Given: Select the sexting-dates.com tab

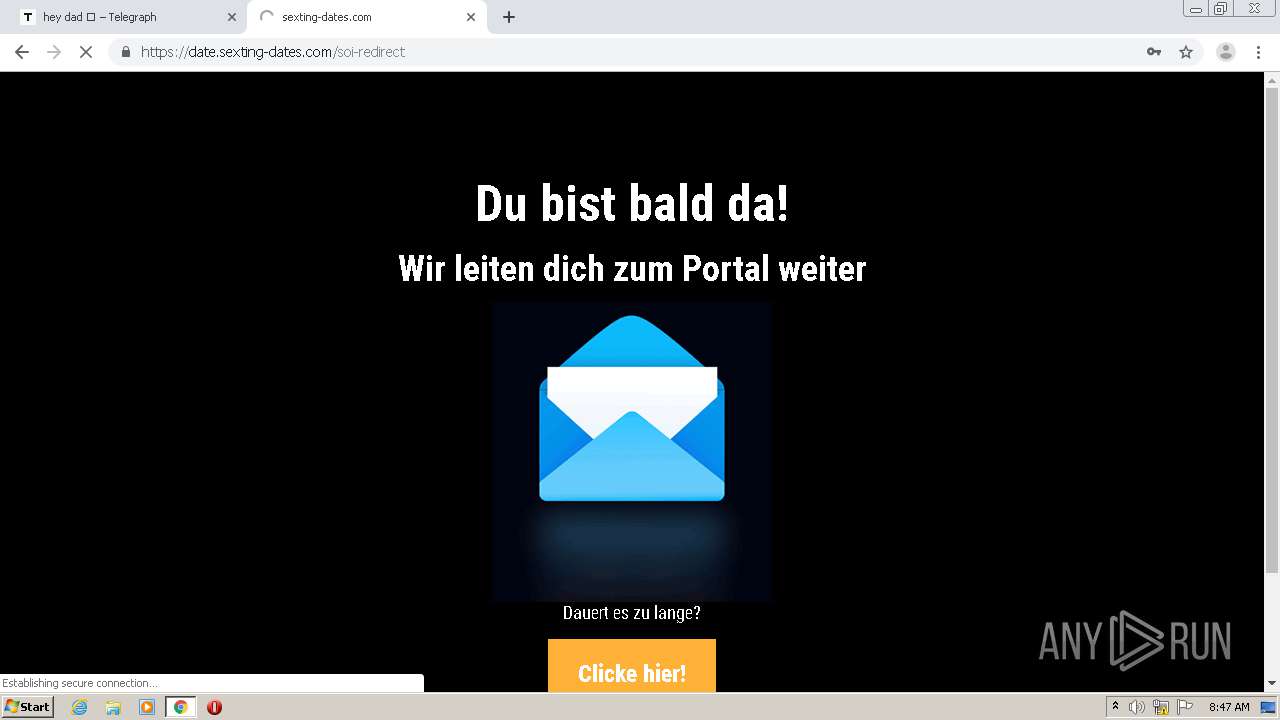Looking at the screenshot, I should (x=366, y=17).
